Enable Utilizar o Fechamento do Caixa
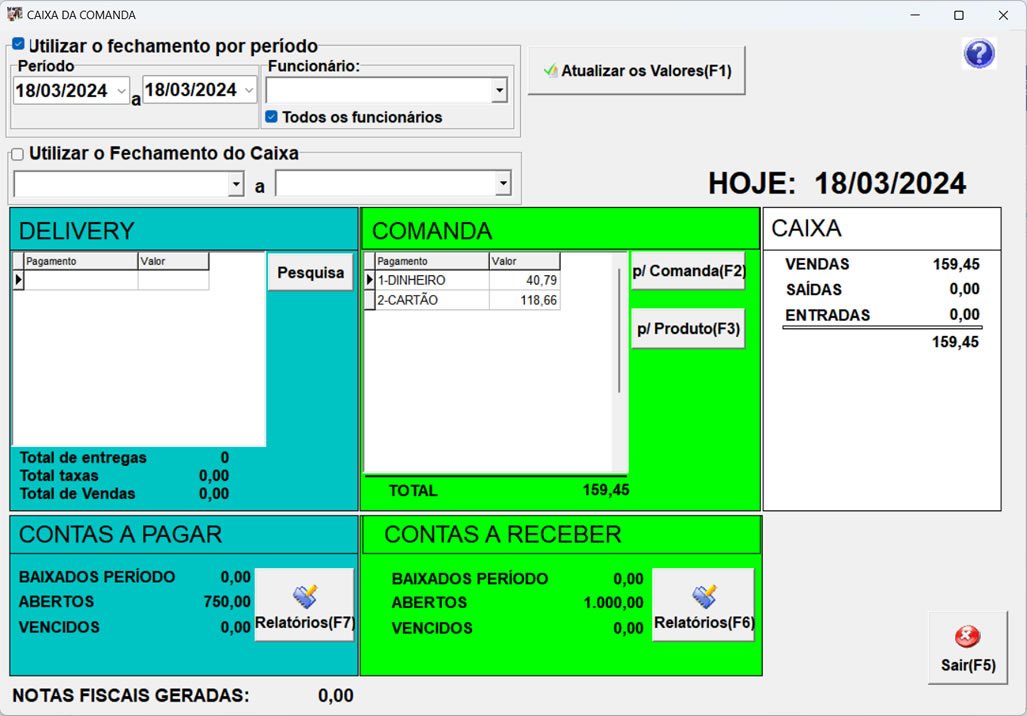The image size is (1027, 716). pos(17,153)
